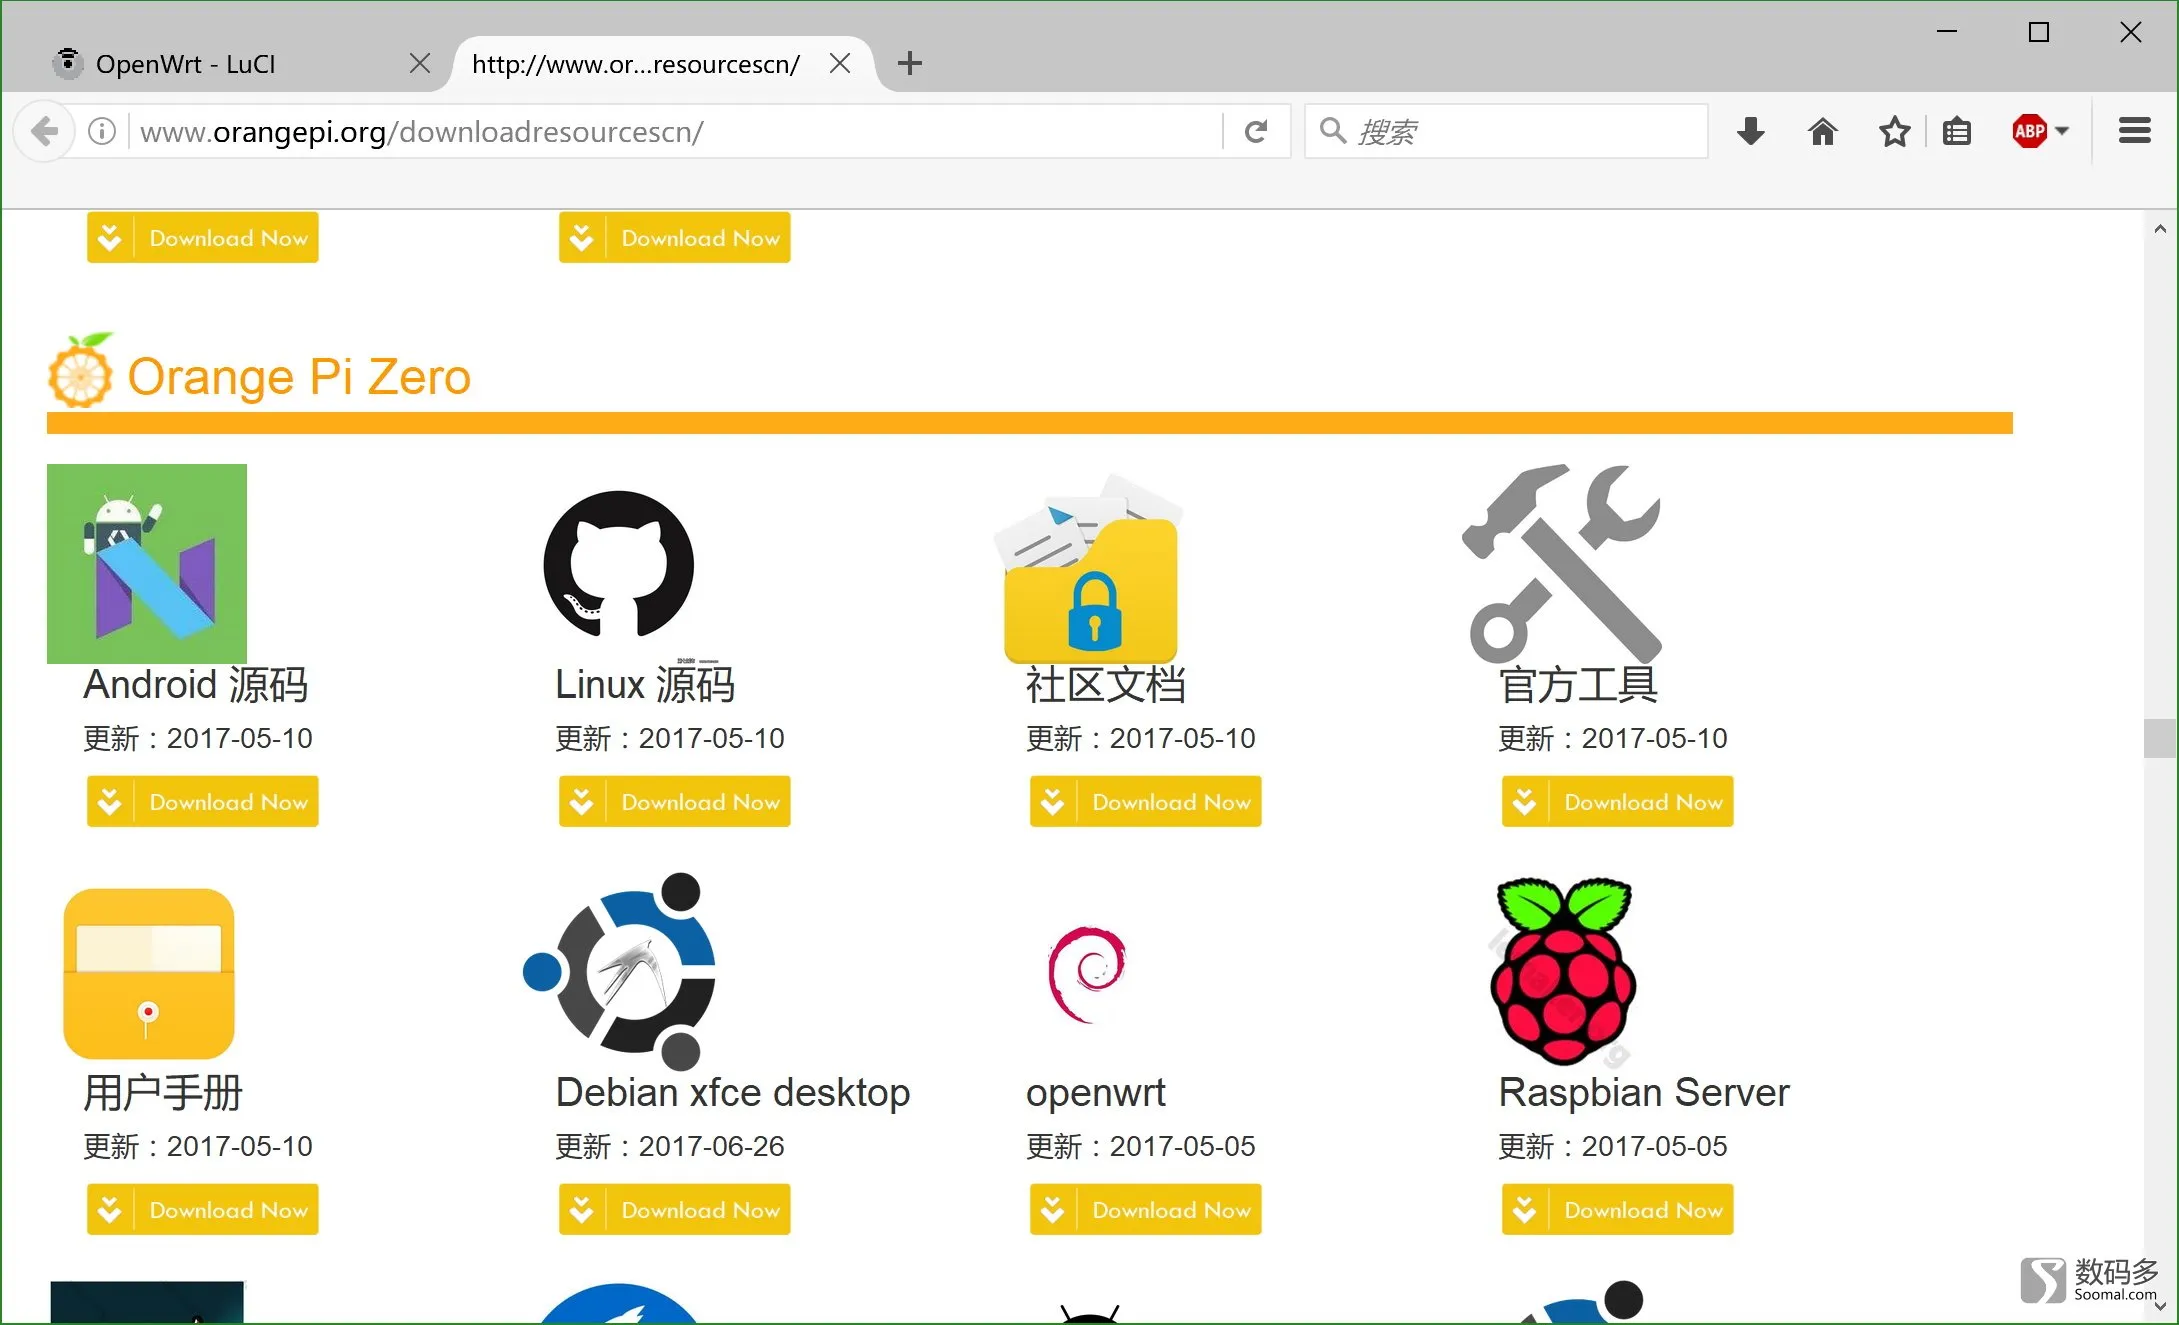Open the downloads arrow in toolbar
Viewport: 2179px width, 1325px height.
point(1751,131)
